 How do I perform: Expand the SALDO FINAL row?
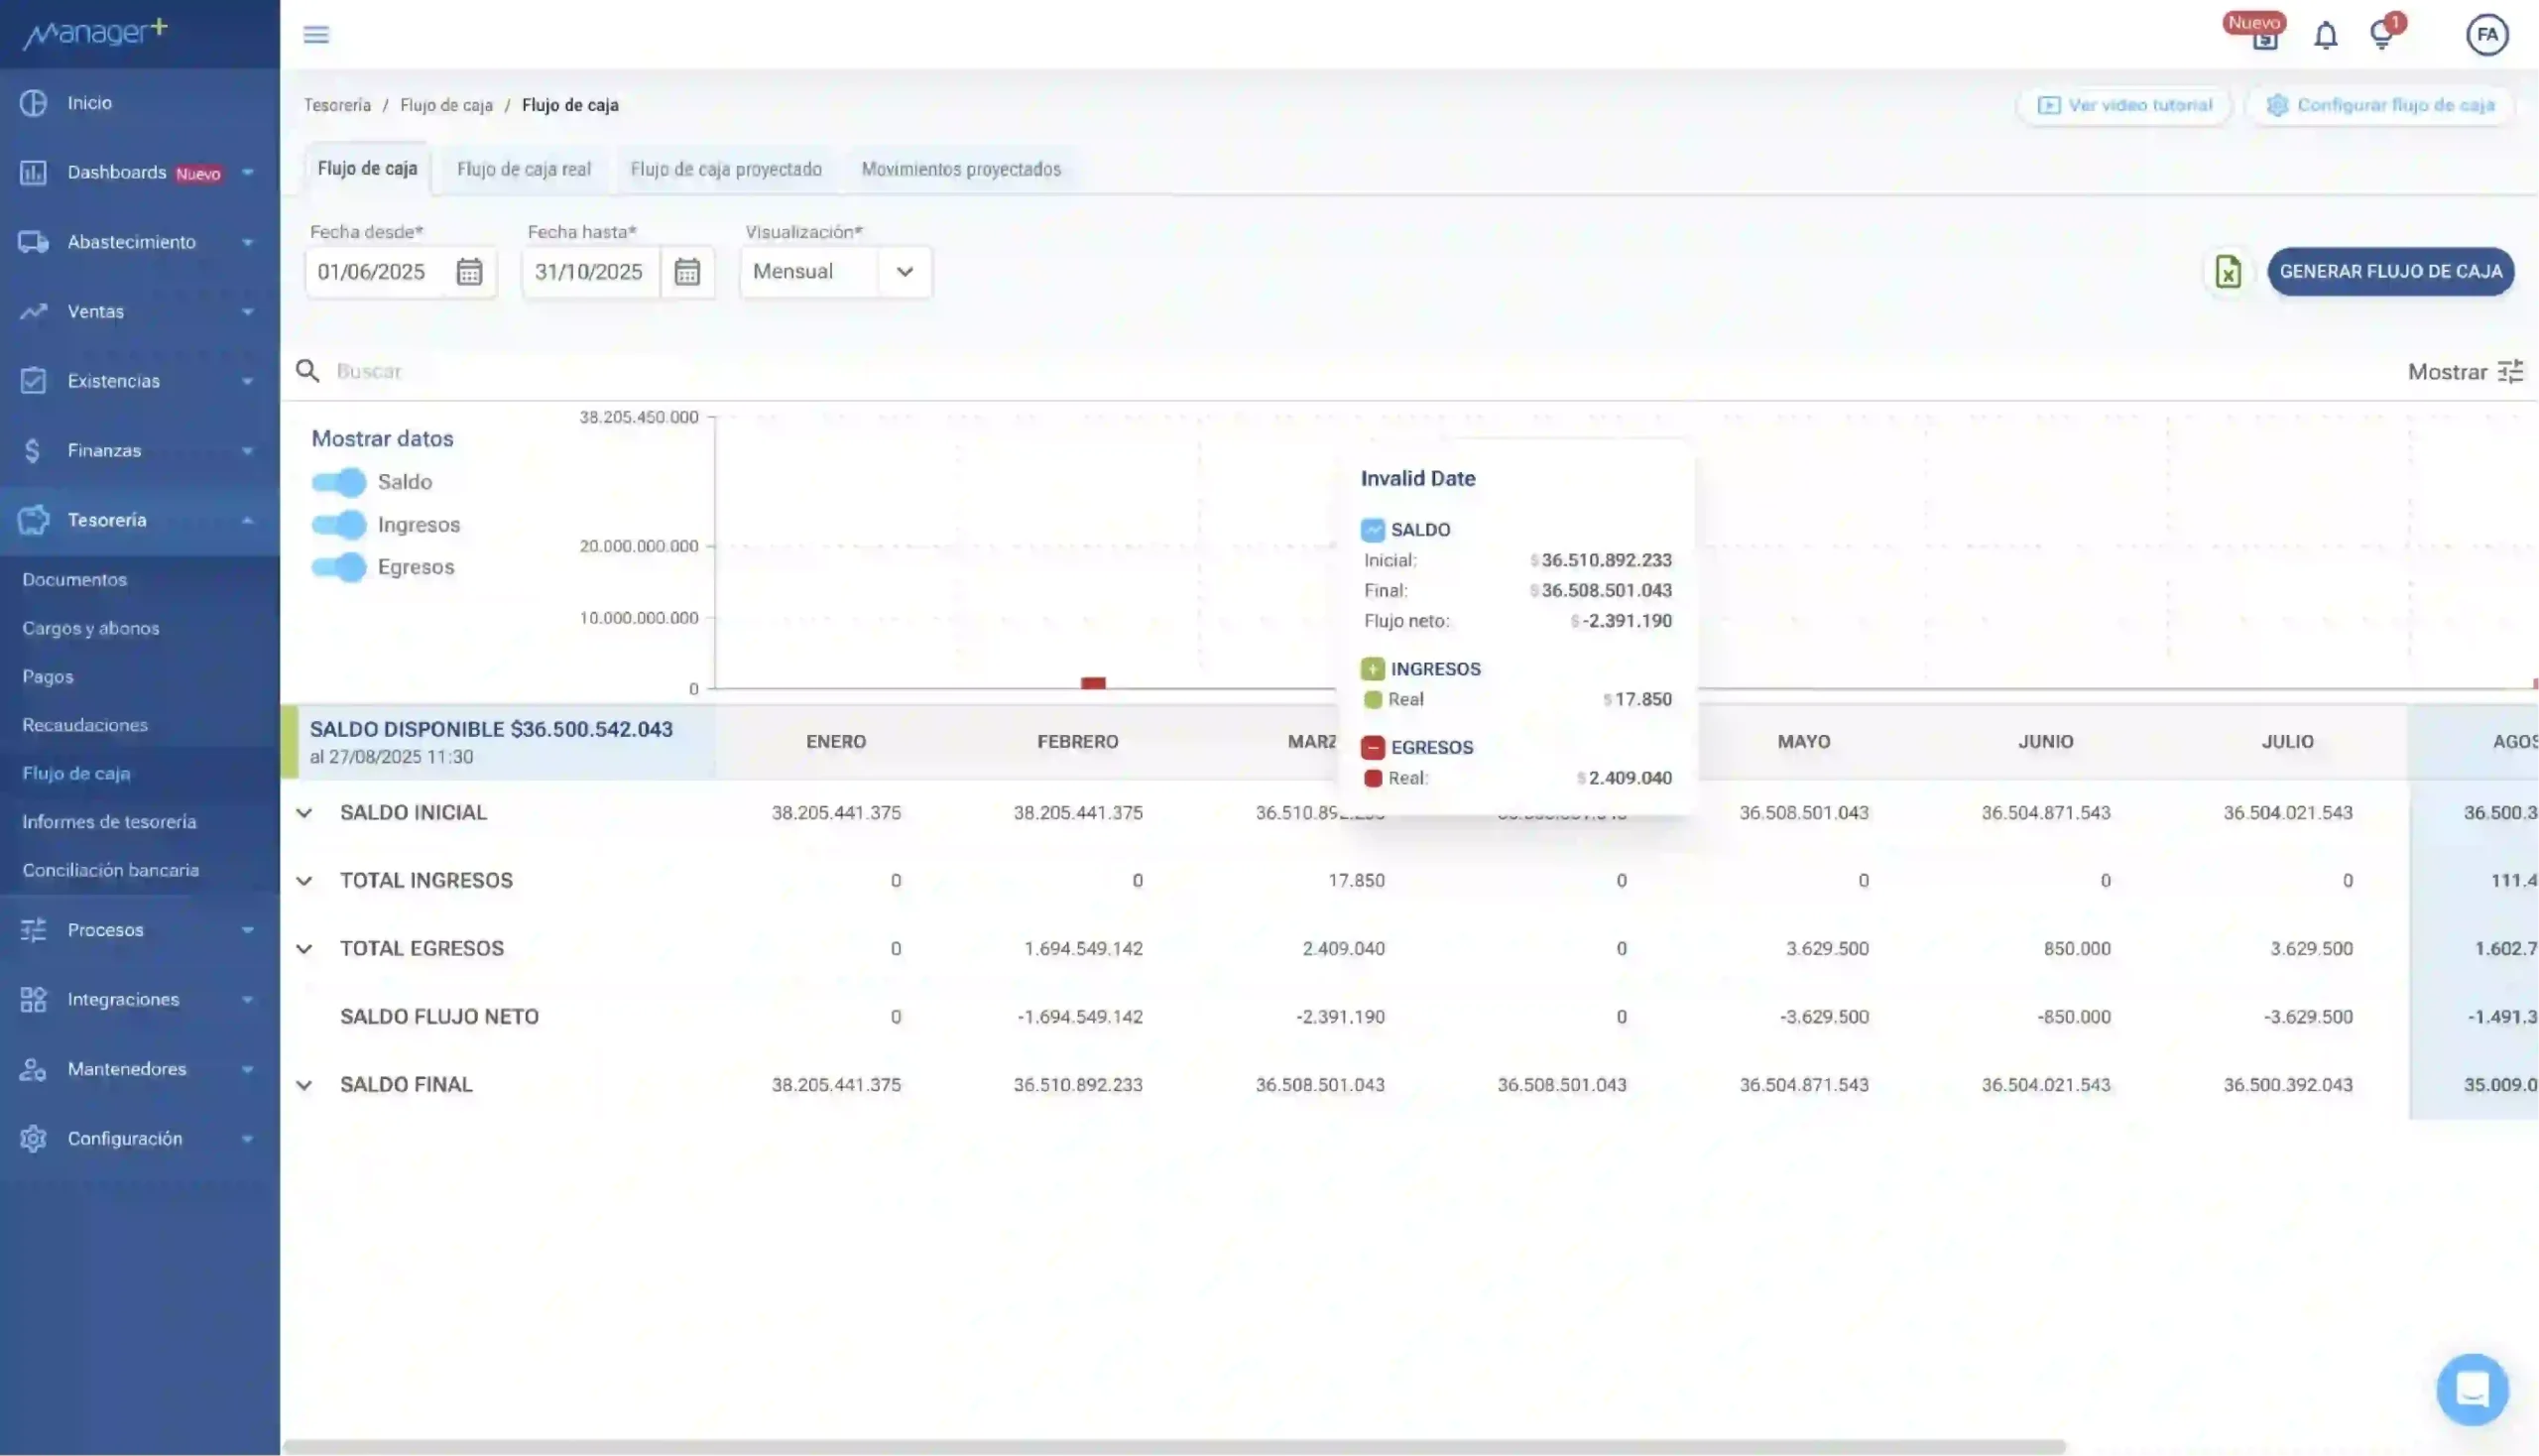[304, 1085]
